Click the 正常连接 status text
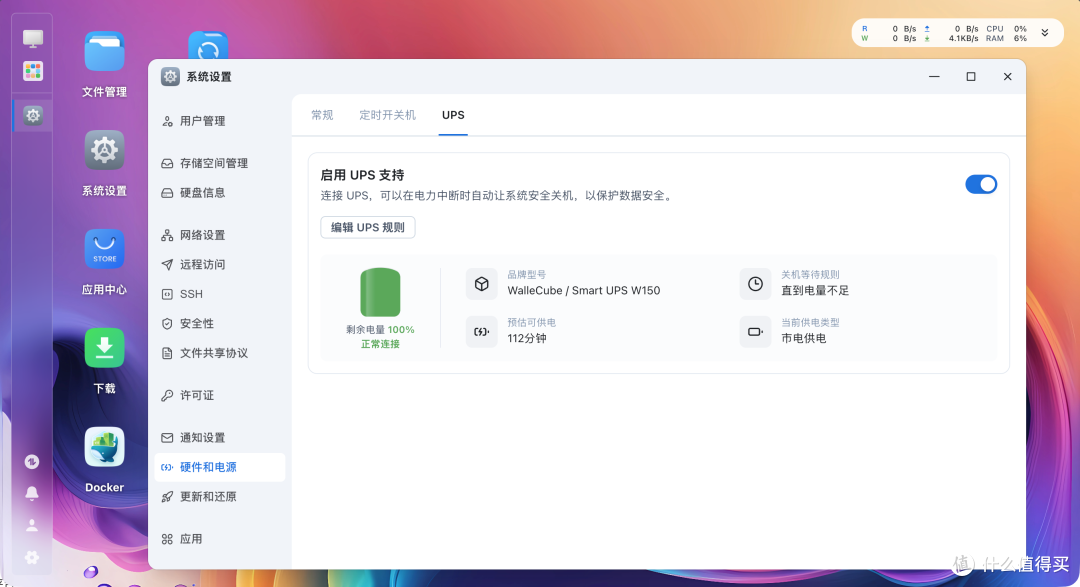Image resolution: width=1080 pixels, height=587 pixels. (380, 344)
